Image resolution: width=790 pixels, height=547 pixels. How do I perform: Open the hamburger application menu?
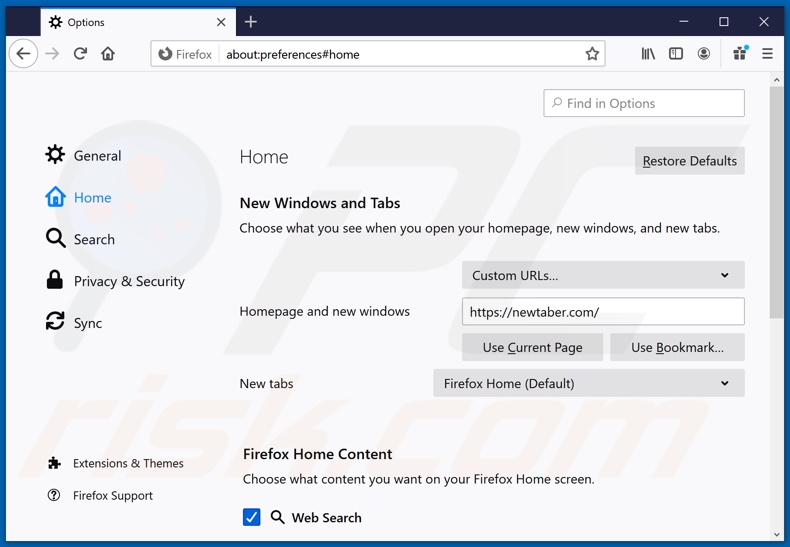tap(767, 53)
